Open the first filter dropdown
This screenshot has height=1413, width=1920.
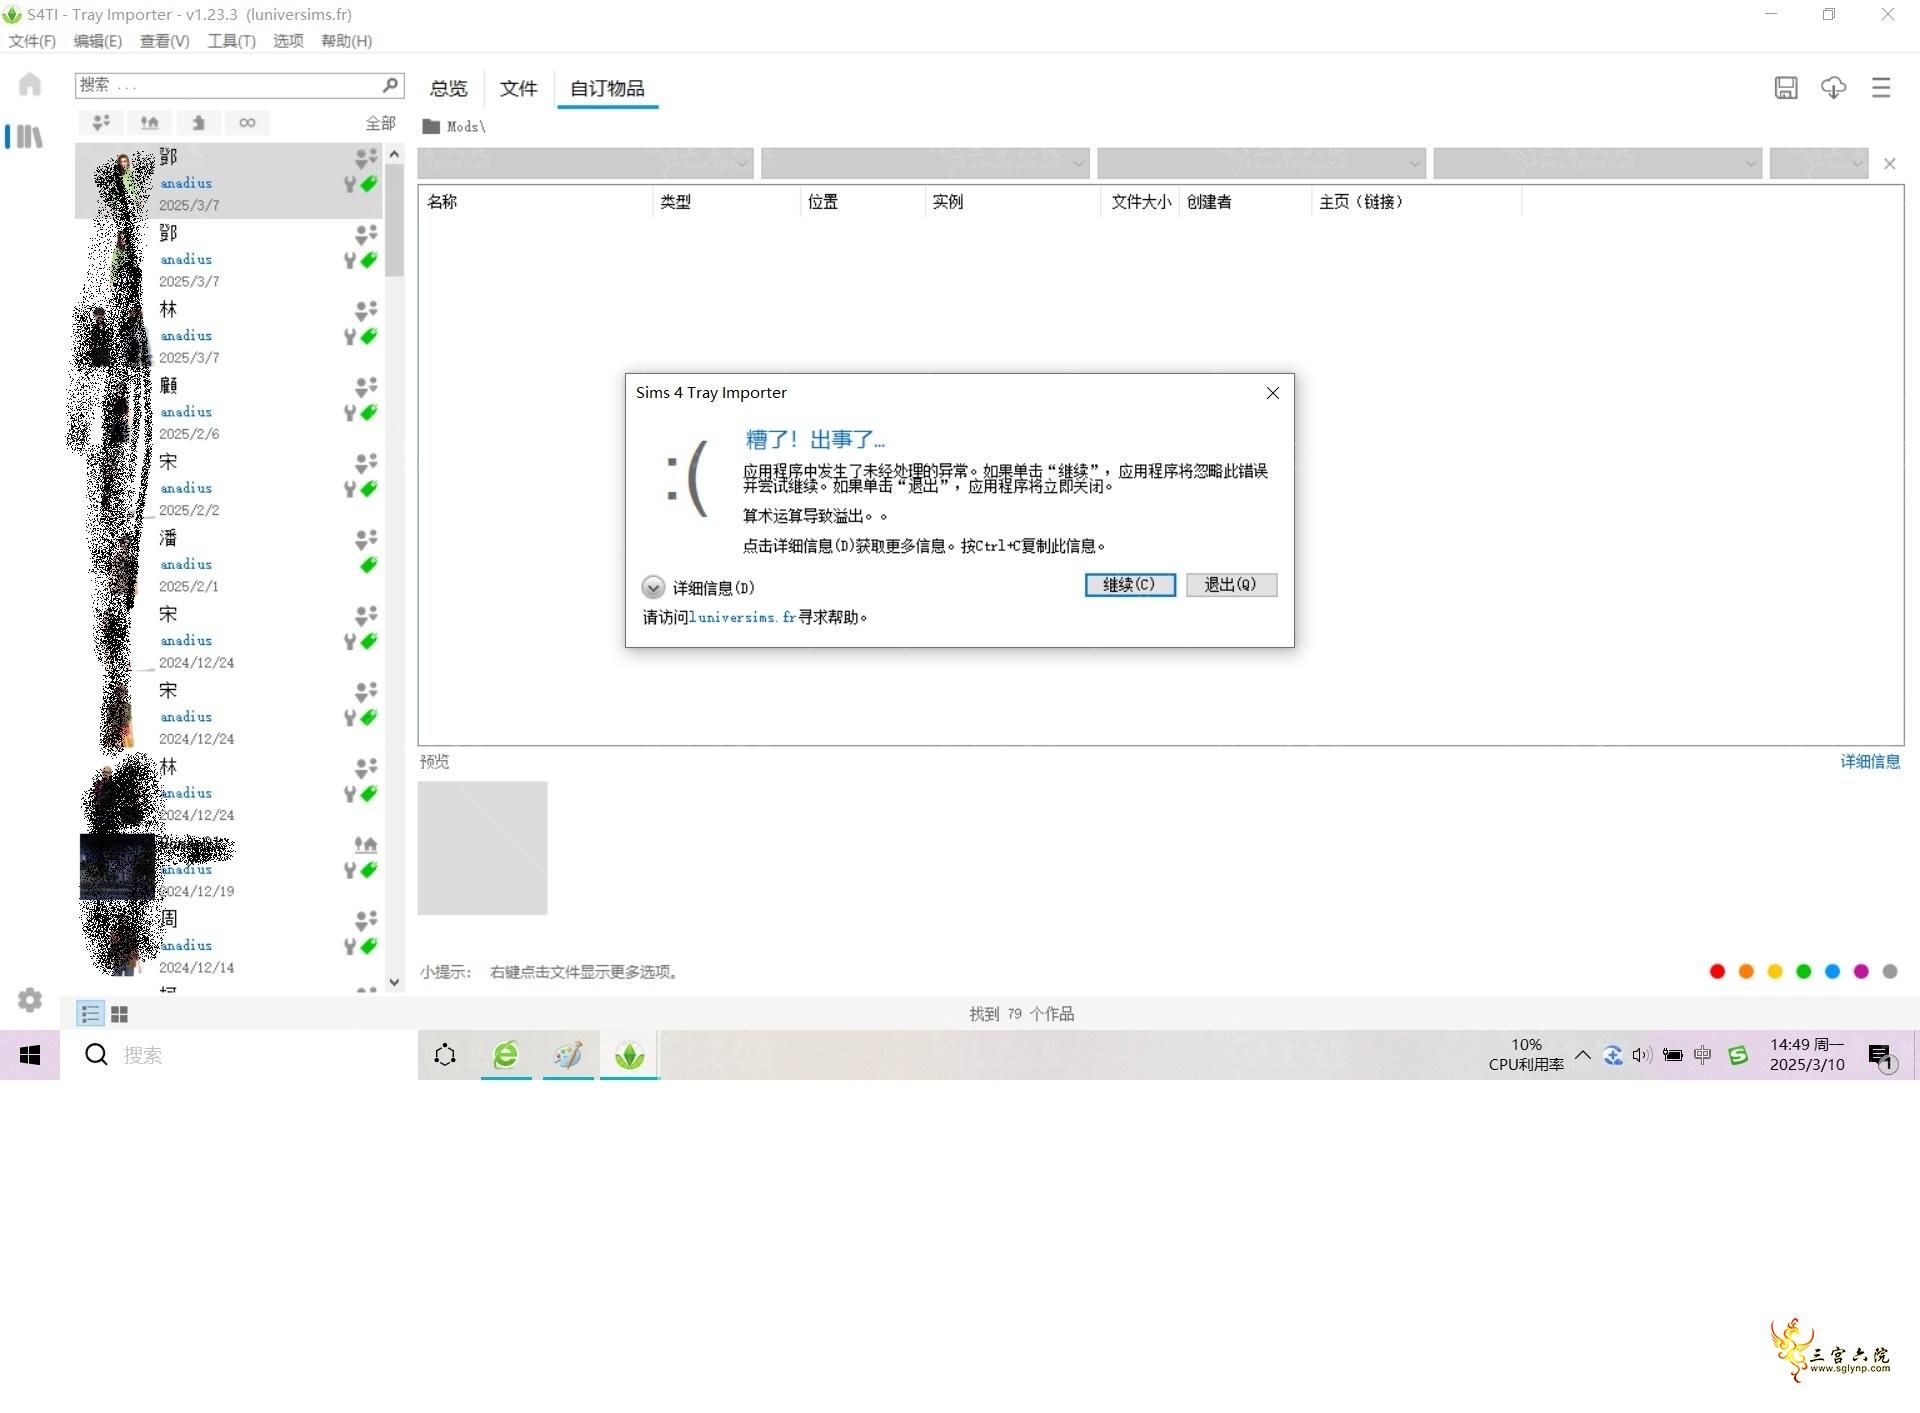point(585,163)
